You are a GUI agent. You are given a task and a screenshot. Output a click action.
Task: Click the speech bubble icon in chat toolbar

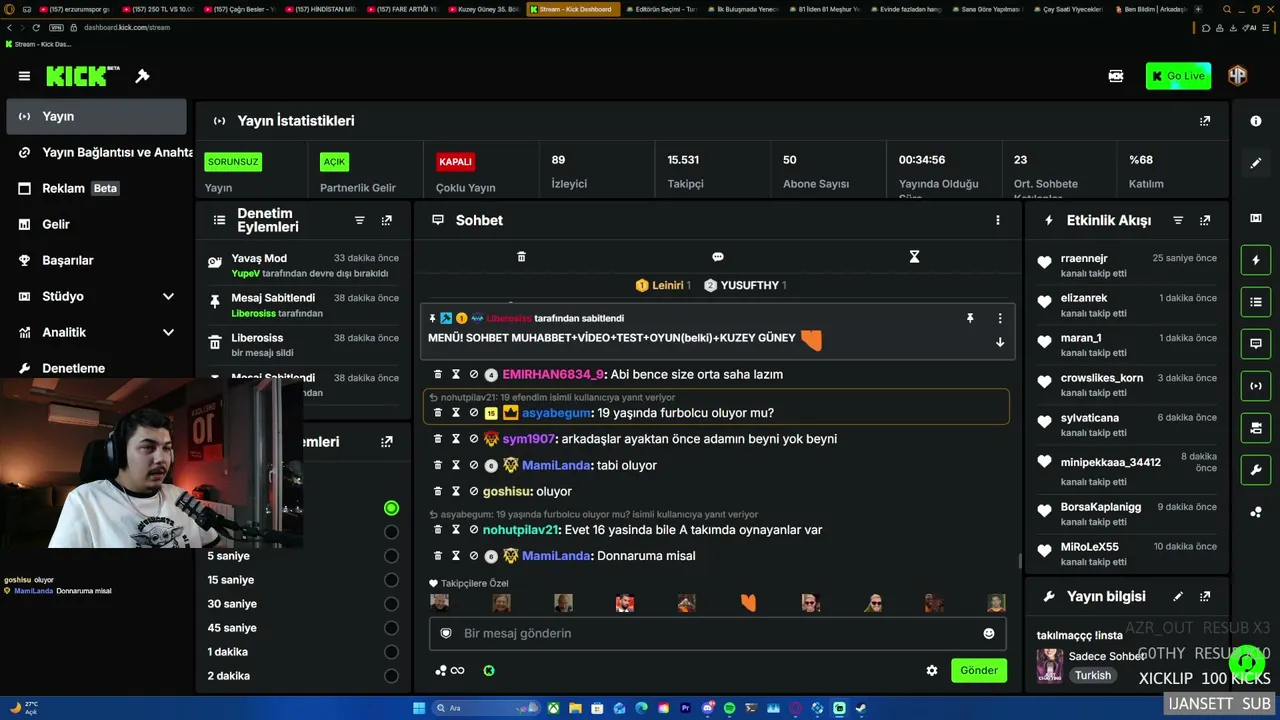(x=718, y=257)
